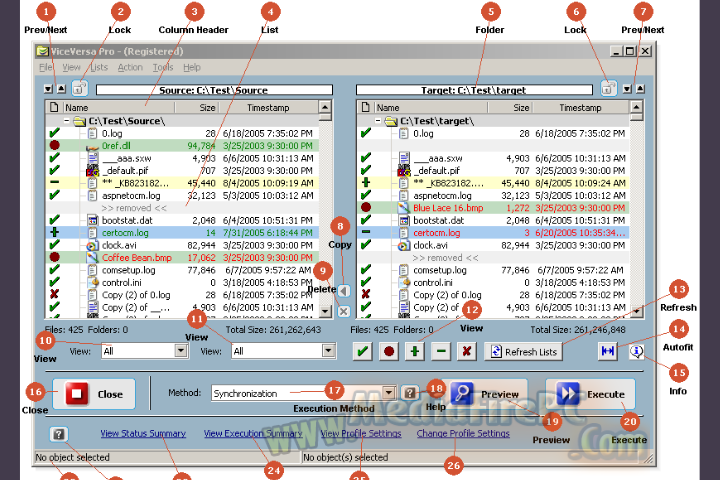The width and height of the screenshot is (720, 480).
Task: Collapse the C:\Test\target tree folder
Action: tap(378, 121)
